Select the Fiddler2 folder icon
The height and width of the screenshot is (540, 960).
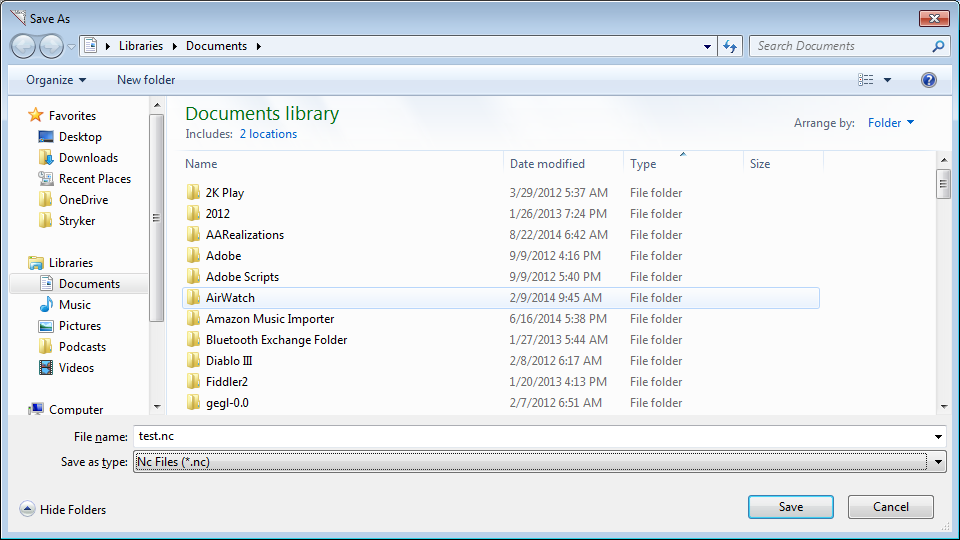pos(193,382)
